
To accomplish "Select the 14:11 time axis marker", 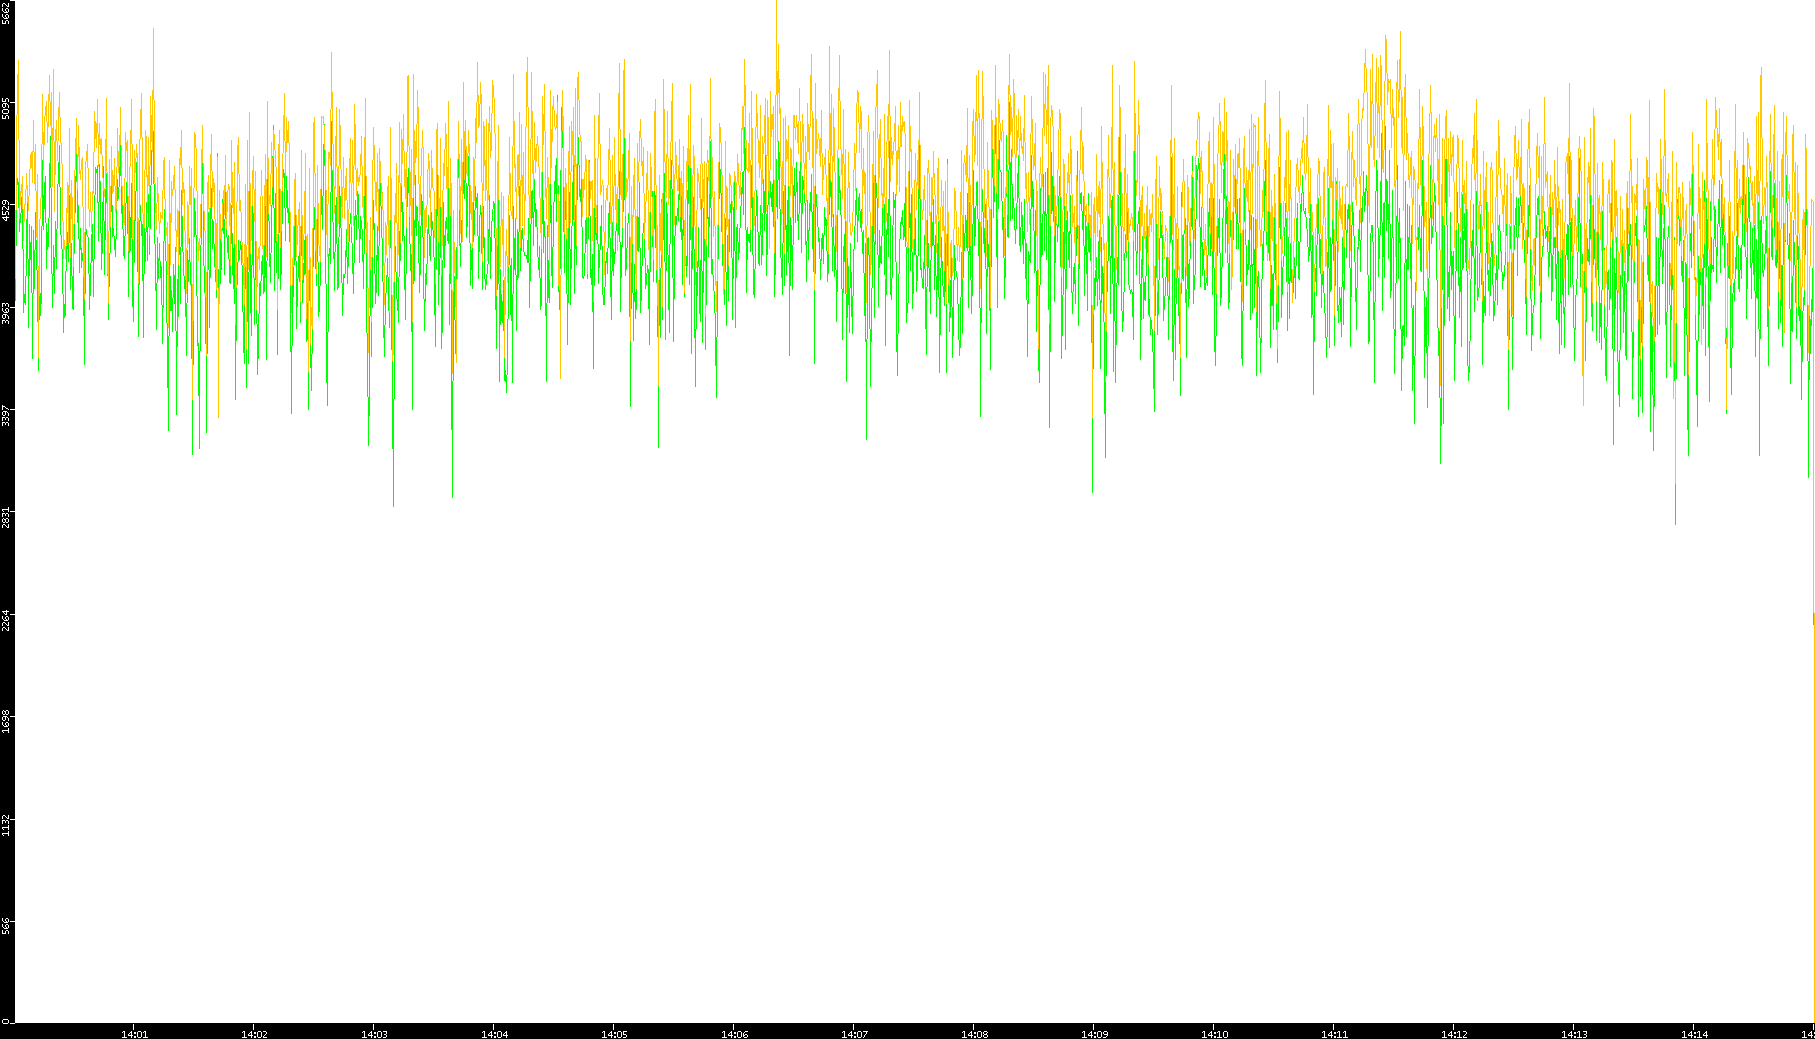I will [x=1334, y=1033].
